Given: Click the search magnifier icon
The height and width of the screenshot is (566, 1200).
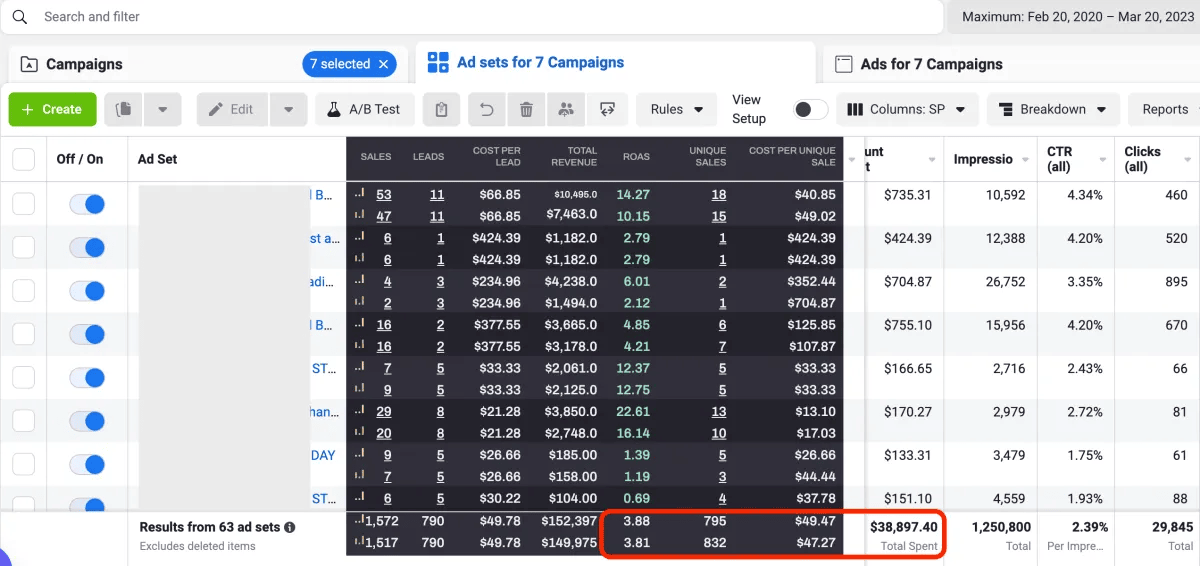Looking at the screenshot, I should click(19, 17).
